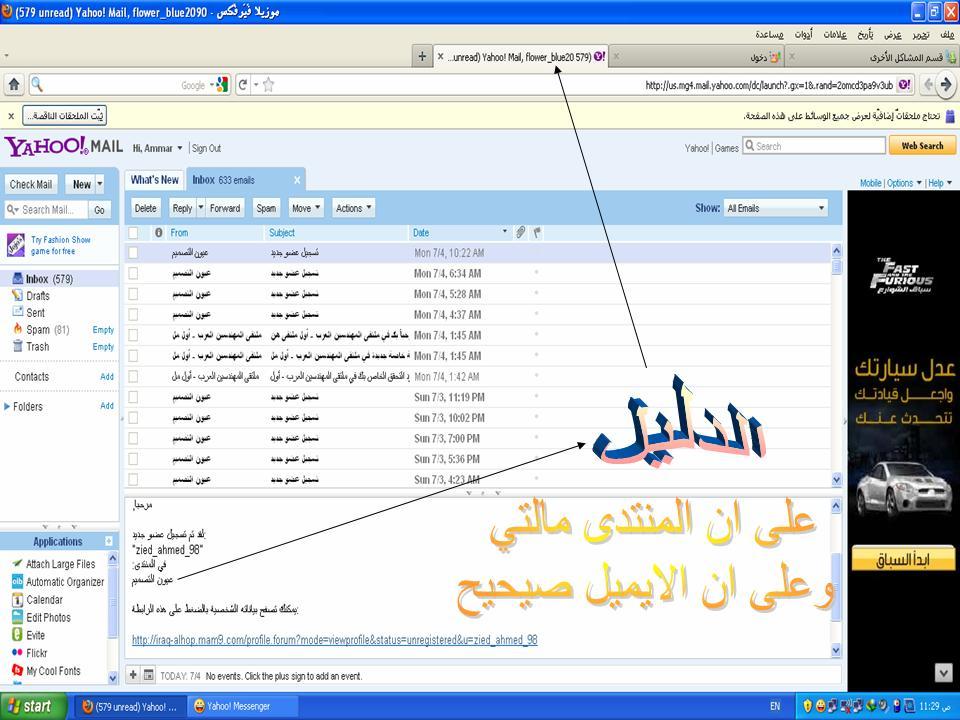
Task: Check the email from Sun 7/3, 7:00 PM
Action: pyautogui.click(x=133, y=438)
